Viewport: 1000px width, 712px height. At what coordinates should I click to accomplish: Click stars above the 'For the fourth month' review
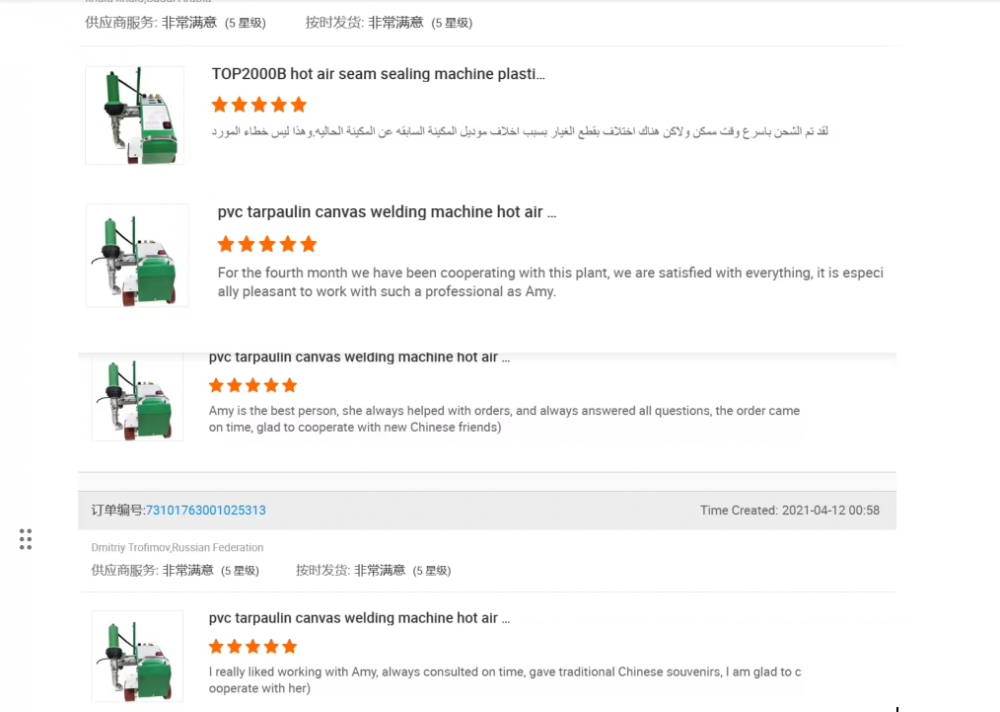267,244
